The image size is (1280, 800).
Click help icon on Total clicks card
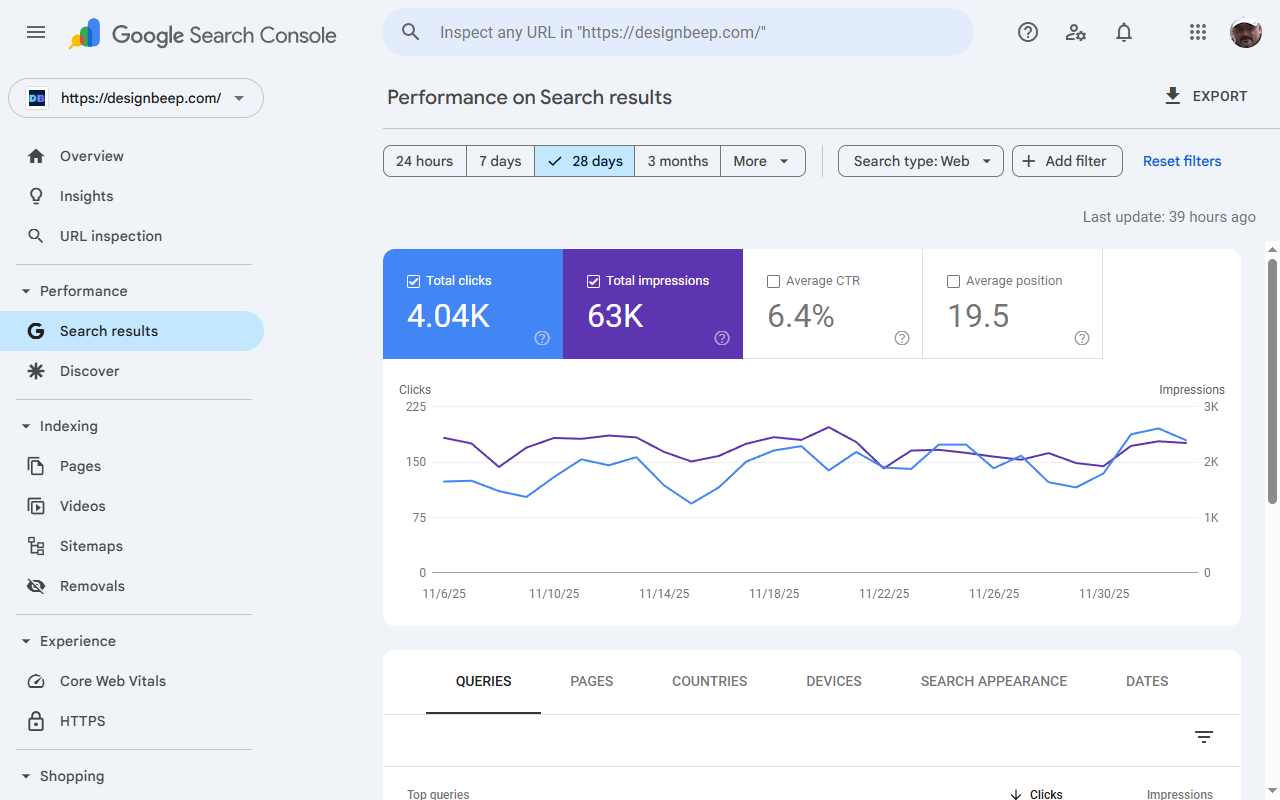tap(542, 338)
